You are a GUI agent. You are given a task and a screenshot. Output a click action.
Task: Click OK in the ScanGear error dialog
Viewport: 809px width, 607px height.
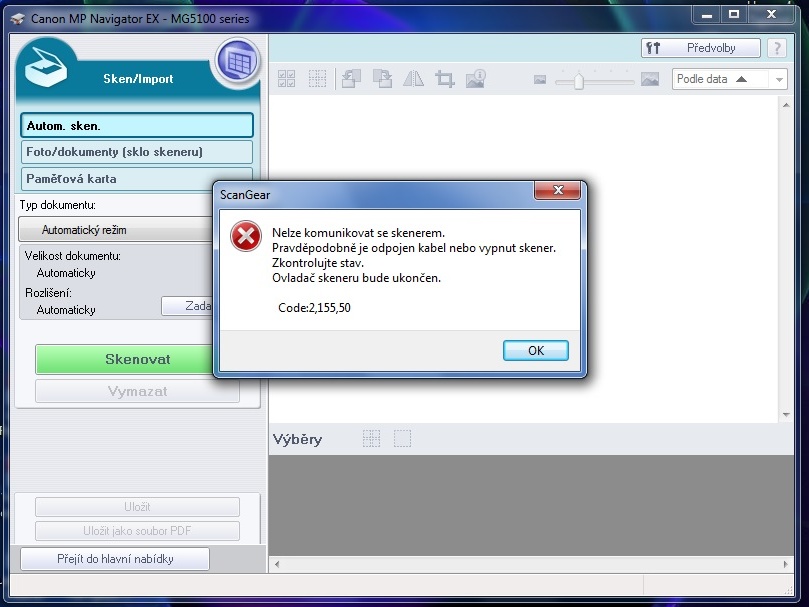pos(536,350)
